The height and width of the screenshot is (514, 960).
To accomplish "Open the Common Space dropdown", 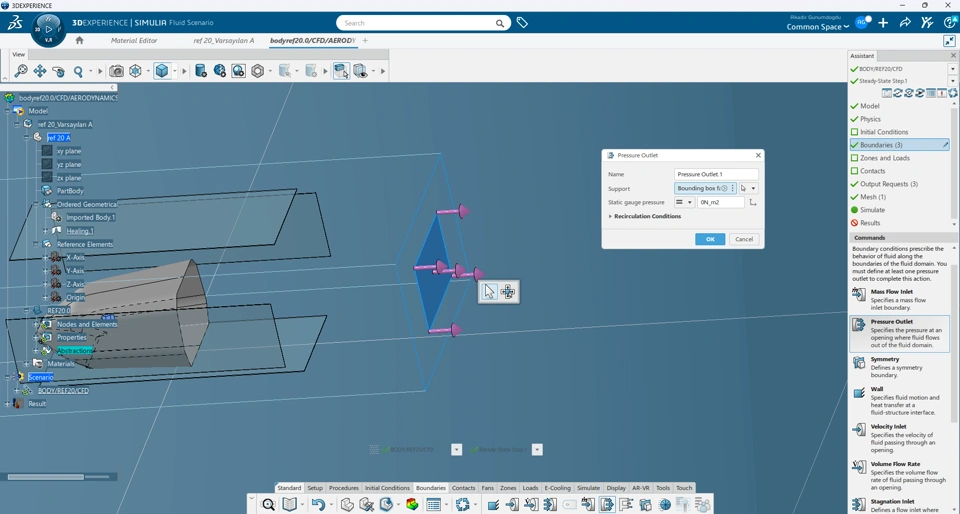I will 818,27.
